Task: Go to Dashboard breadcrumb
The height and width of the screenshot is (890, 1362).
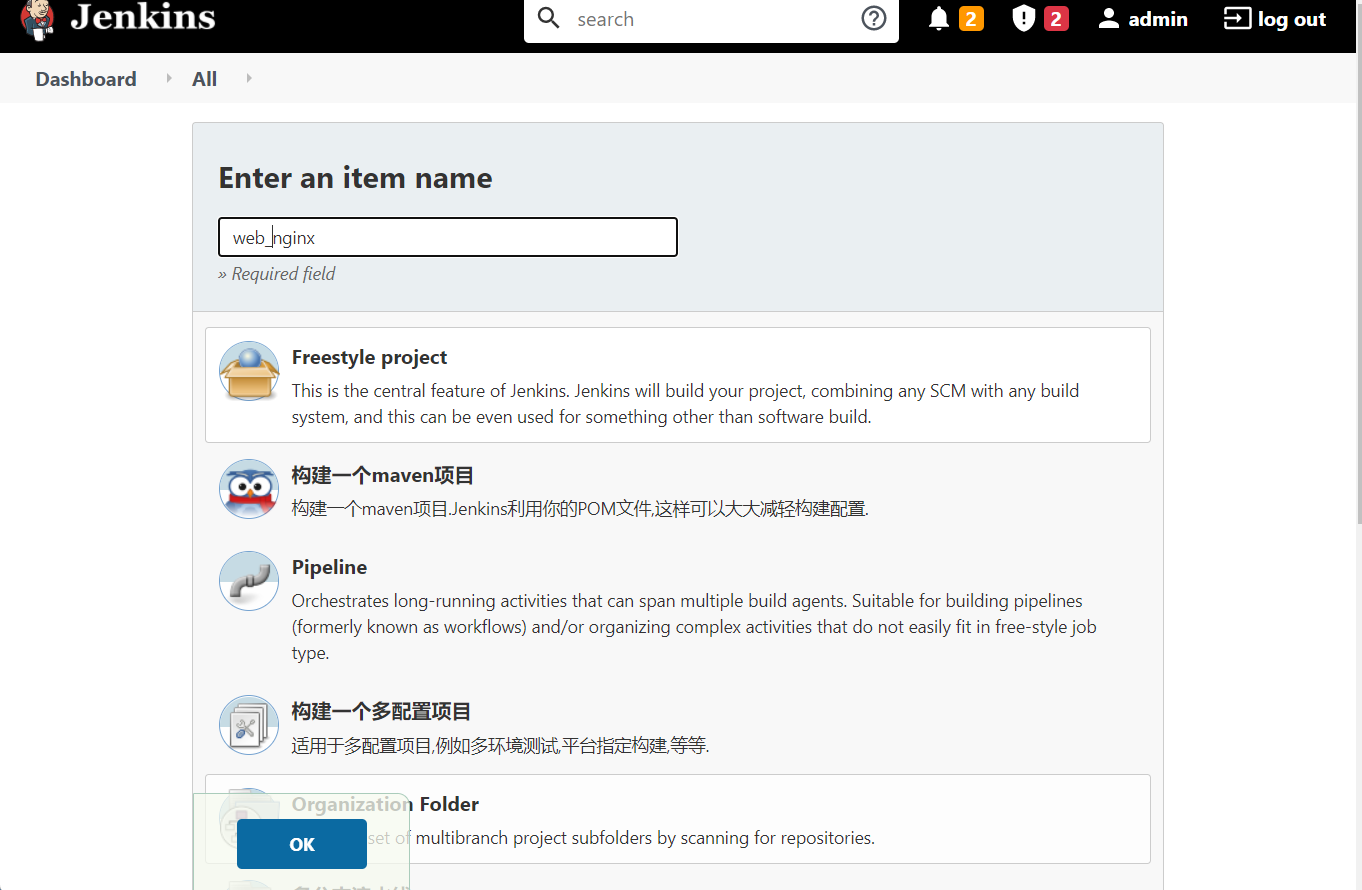Action: 86,79
